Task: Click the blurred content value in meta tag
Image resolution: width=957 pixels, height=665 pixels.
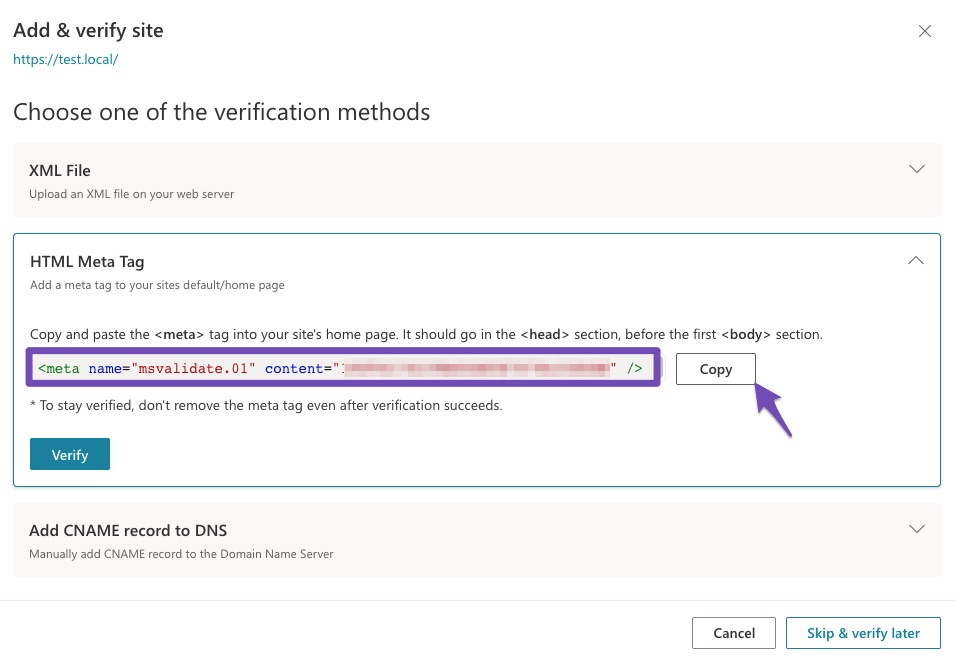Action: (x=477, y=369)
